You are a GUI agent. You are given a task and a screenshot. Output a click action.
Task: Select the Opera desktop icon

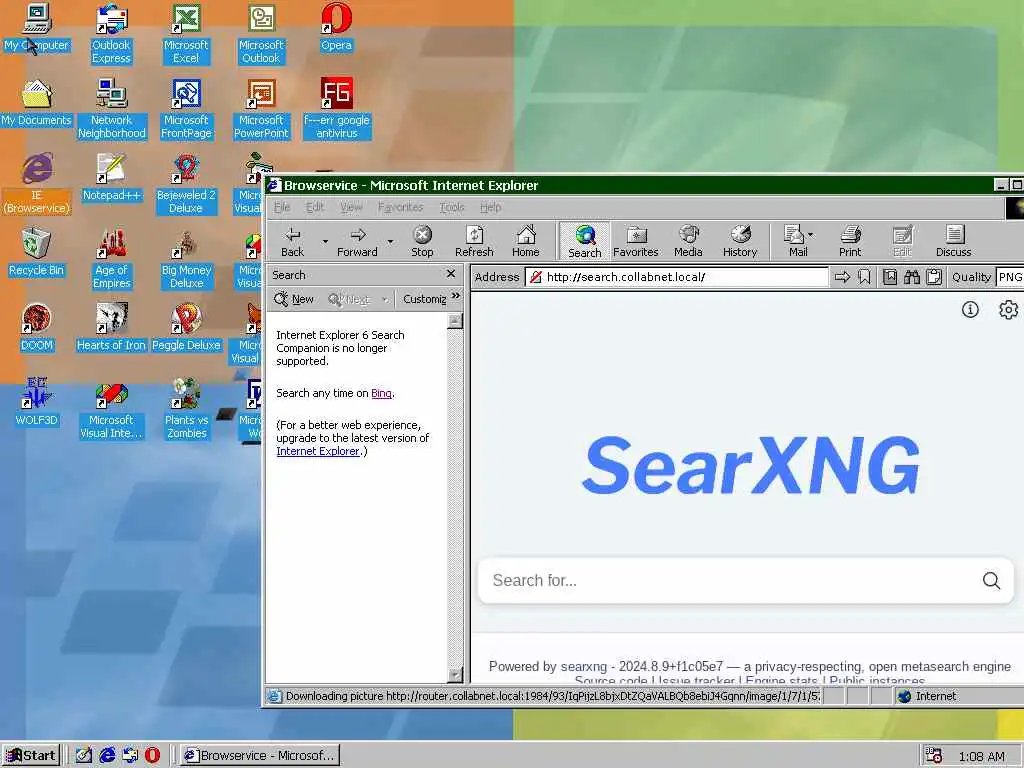(x=336, y=28)
